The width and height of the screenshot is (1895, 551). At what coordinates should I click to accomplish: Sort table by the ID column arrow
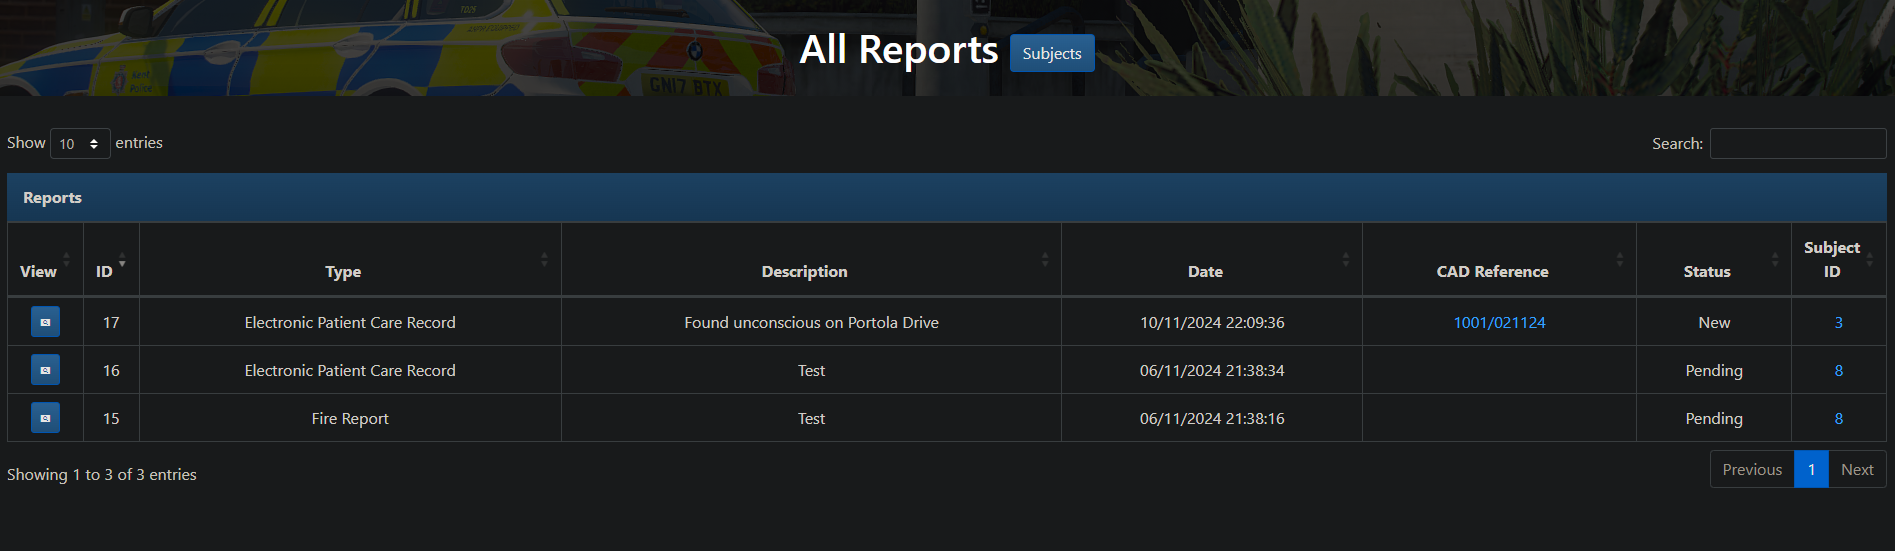coord(121,262)
